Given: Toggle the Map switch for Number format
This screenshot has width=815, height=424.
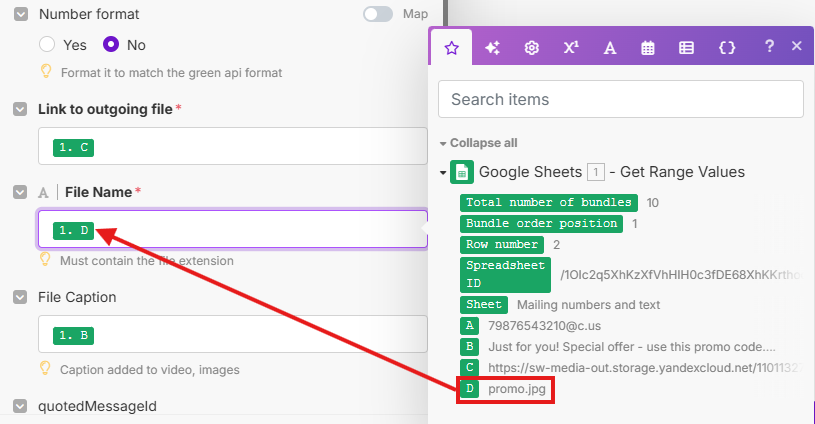Looking at the screenshot, I should [378, 14].
